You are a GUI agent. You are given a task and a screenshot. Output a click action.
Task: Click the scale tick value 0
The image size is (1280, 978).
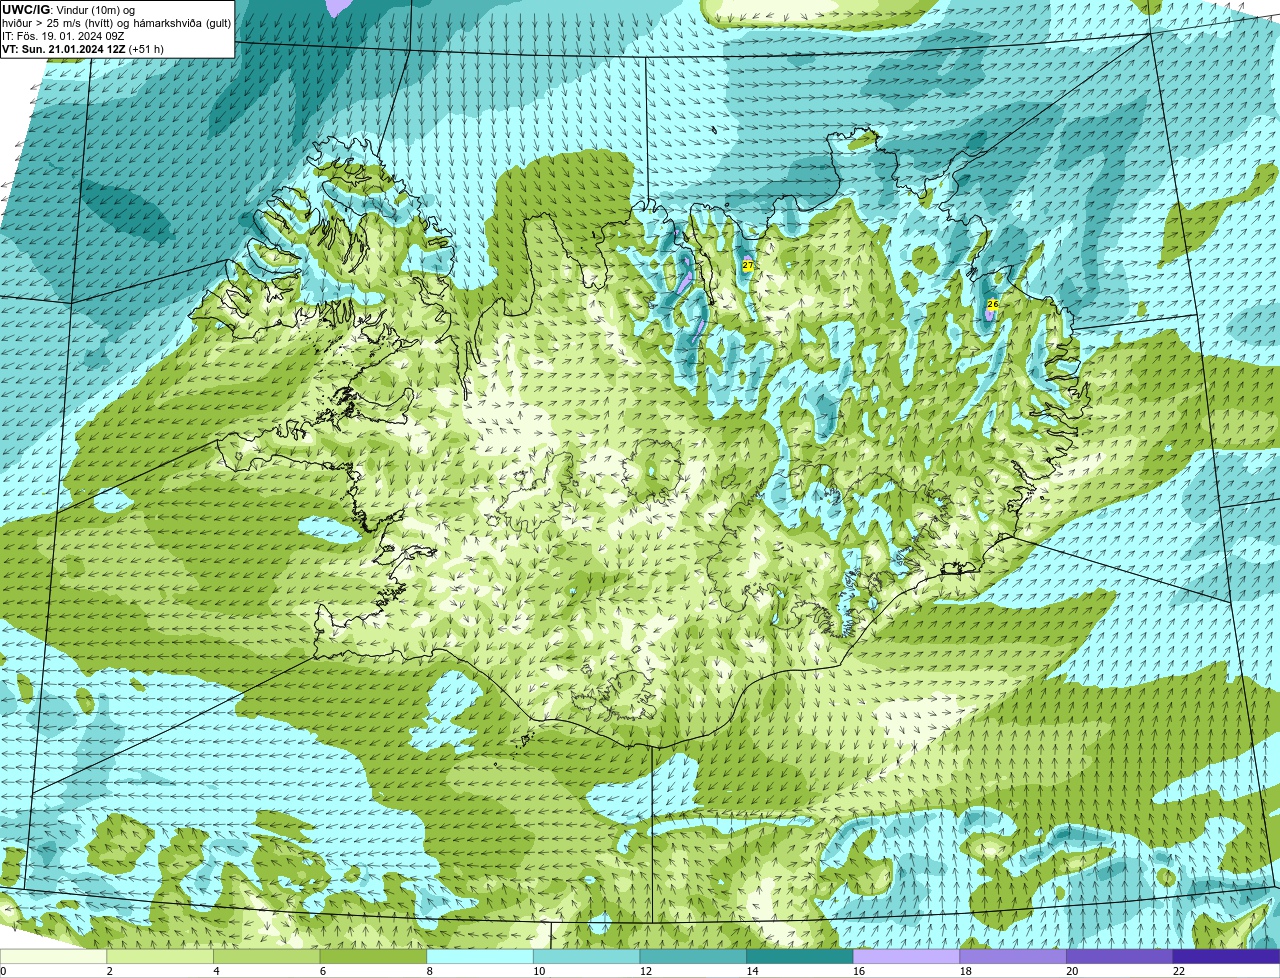coord(3,971)
